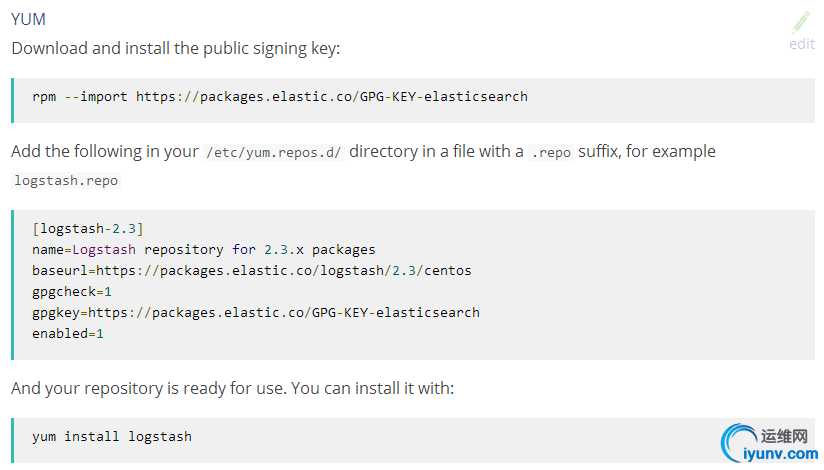The width and height of the screenshot is (824, 470).
Task: Click the "Download and install the public signing key" sentence
Action: pos(176,48)
